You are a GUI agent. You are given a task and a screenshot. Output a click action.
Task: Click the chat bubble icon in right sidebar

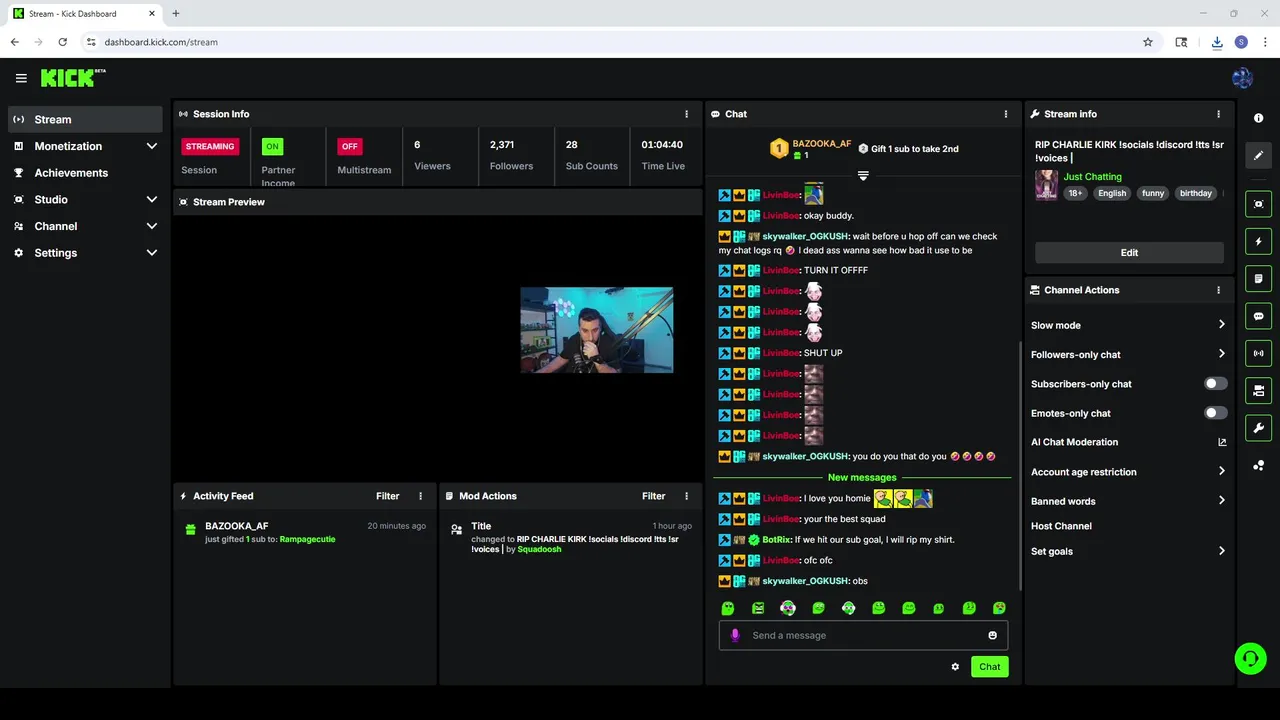tap(1258, 316)
